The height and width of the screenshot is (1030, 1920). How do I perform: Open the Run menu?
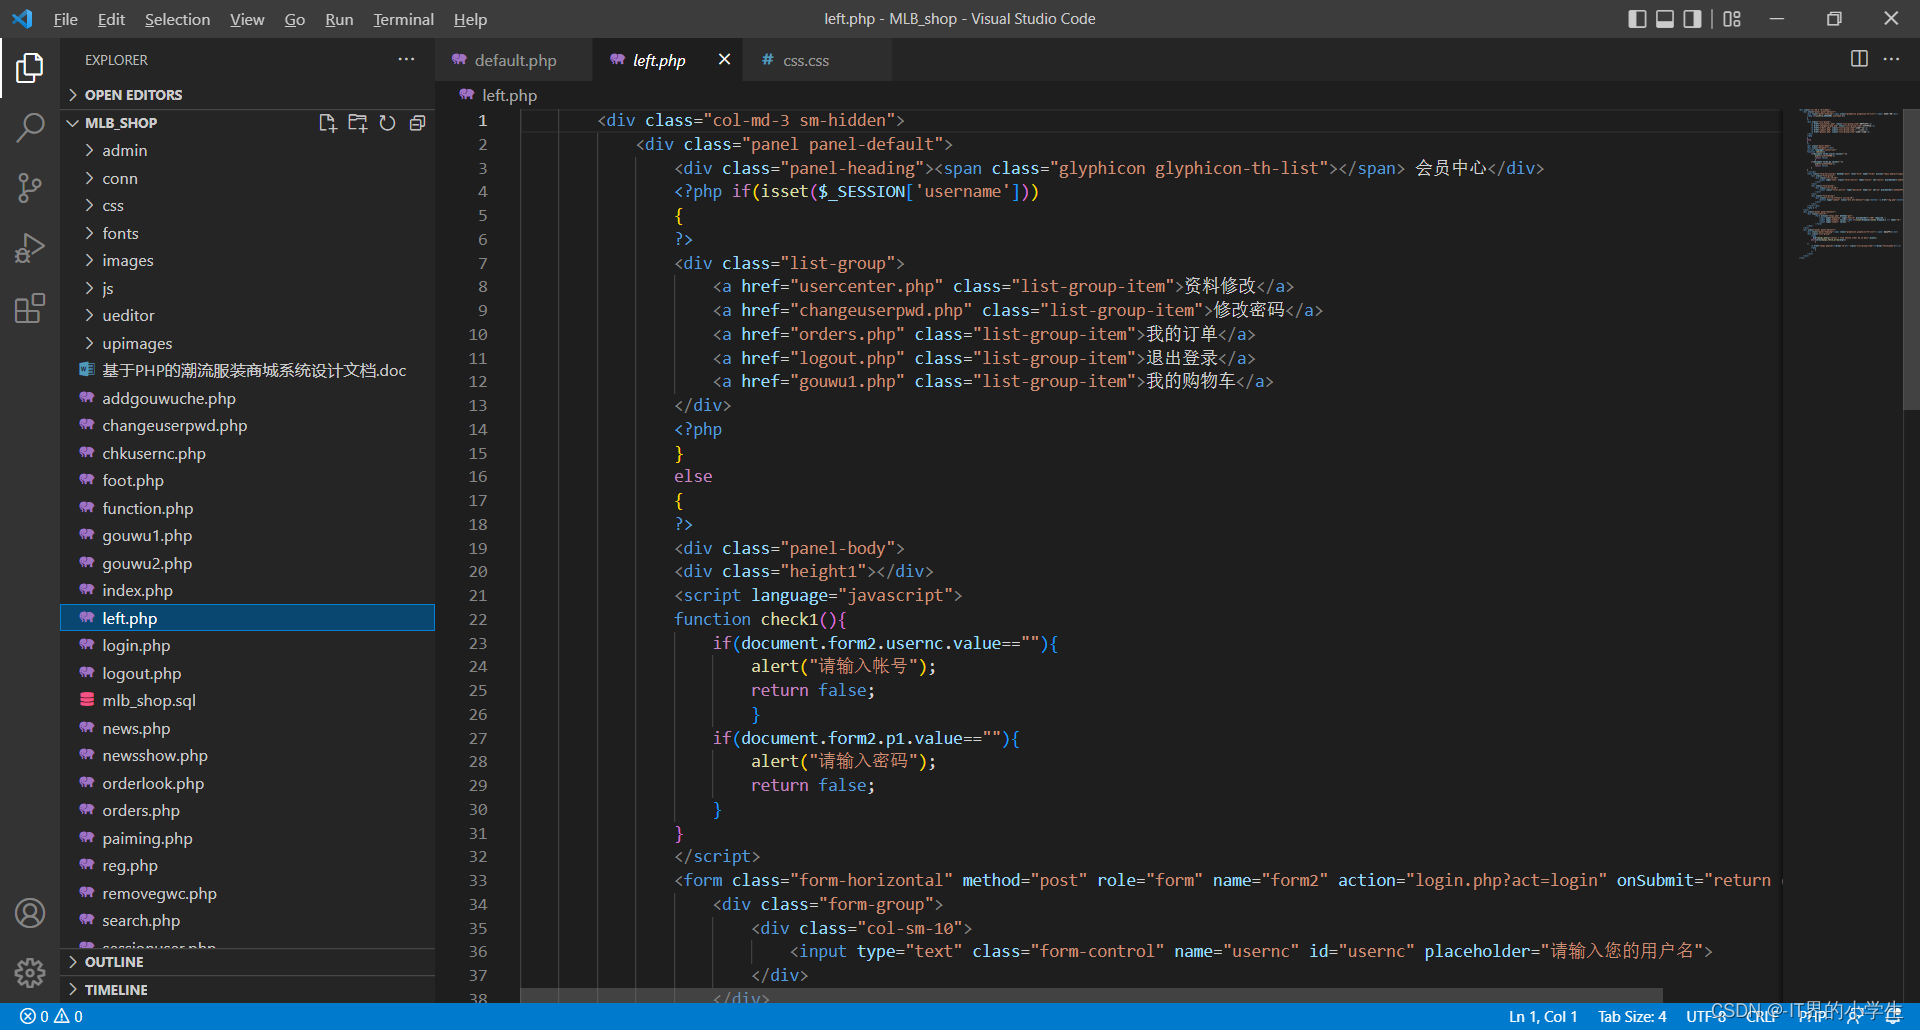[x=339, y=19]
